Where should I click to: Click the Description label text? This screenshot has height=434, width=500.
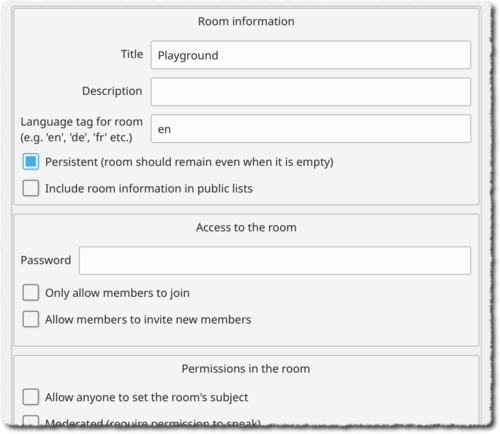[112, 91]
